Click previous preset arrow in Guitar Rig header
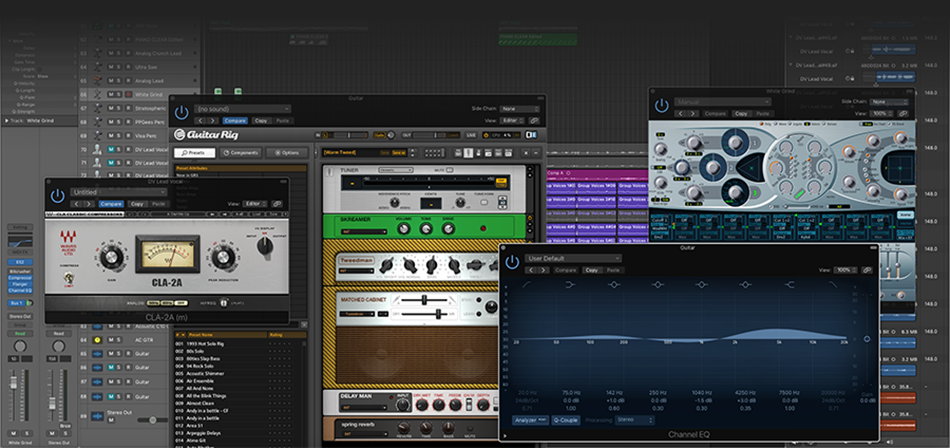Viewport: 950px width, 448px height. [x=201, y=121]
